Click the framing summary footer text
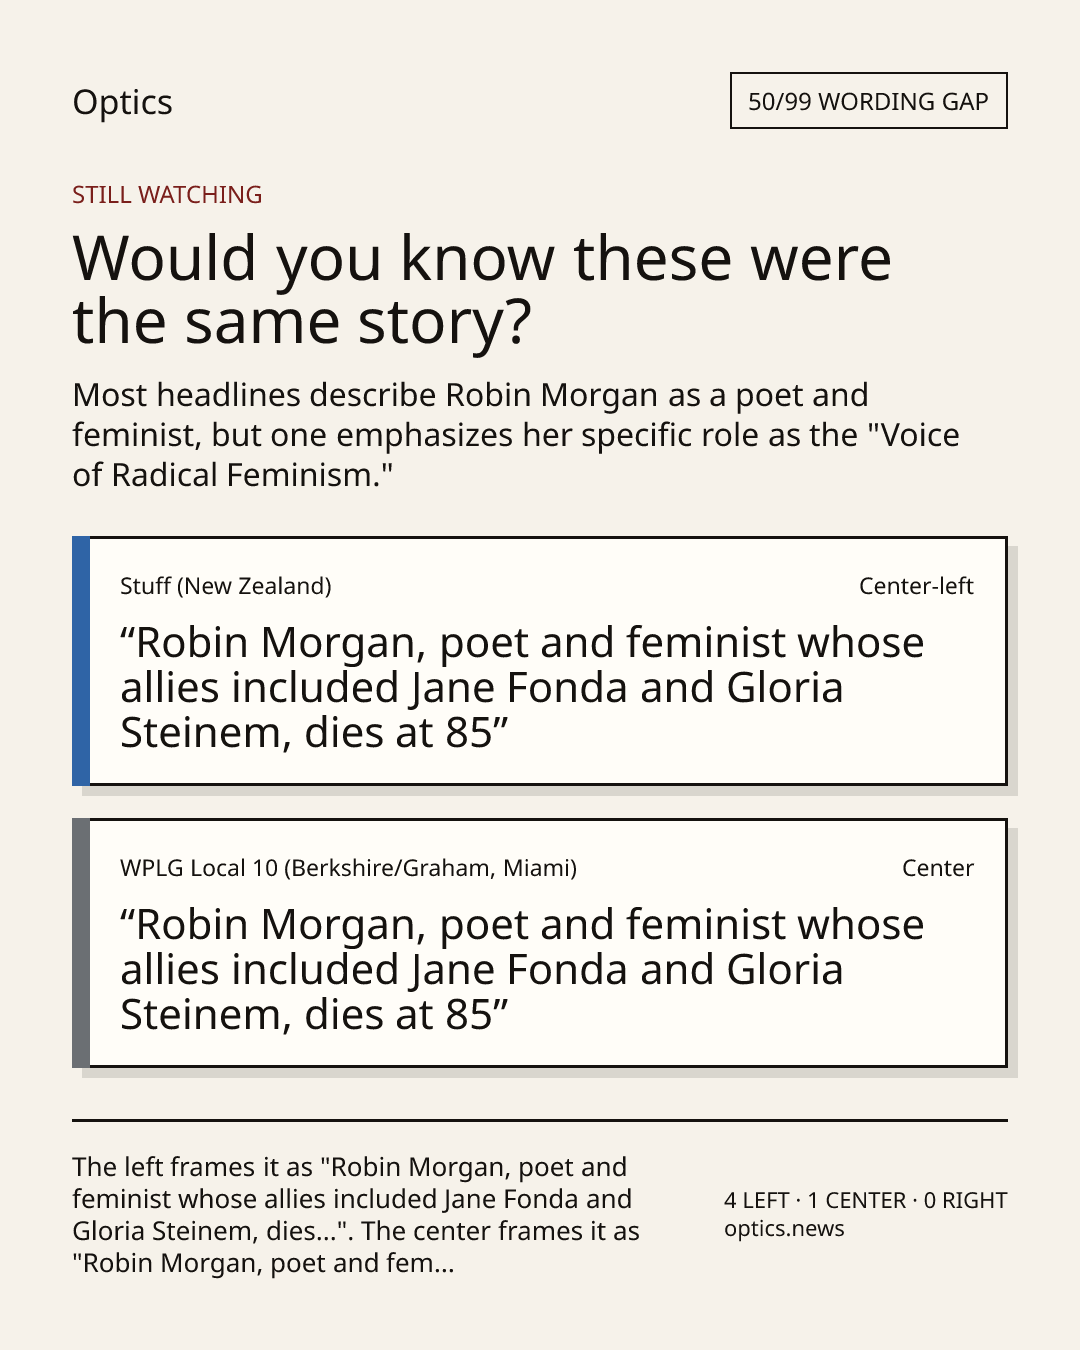This screenshot has width=1080, height=1350. click(356, 1215)
